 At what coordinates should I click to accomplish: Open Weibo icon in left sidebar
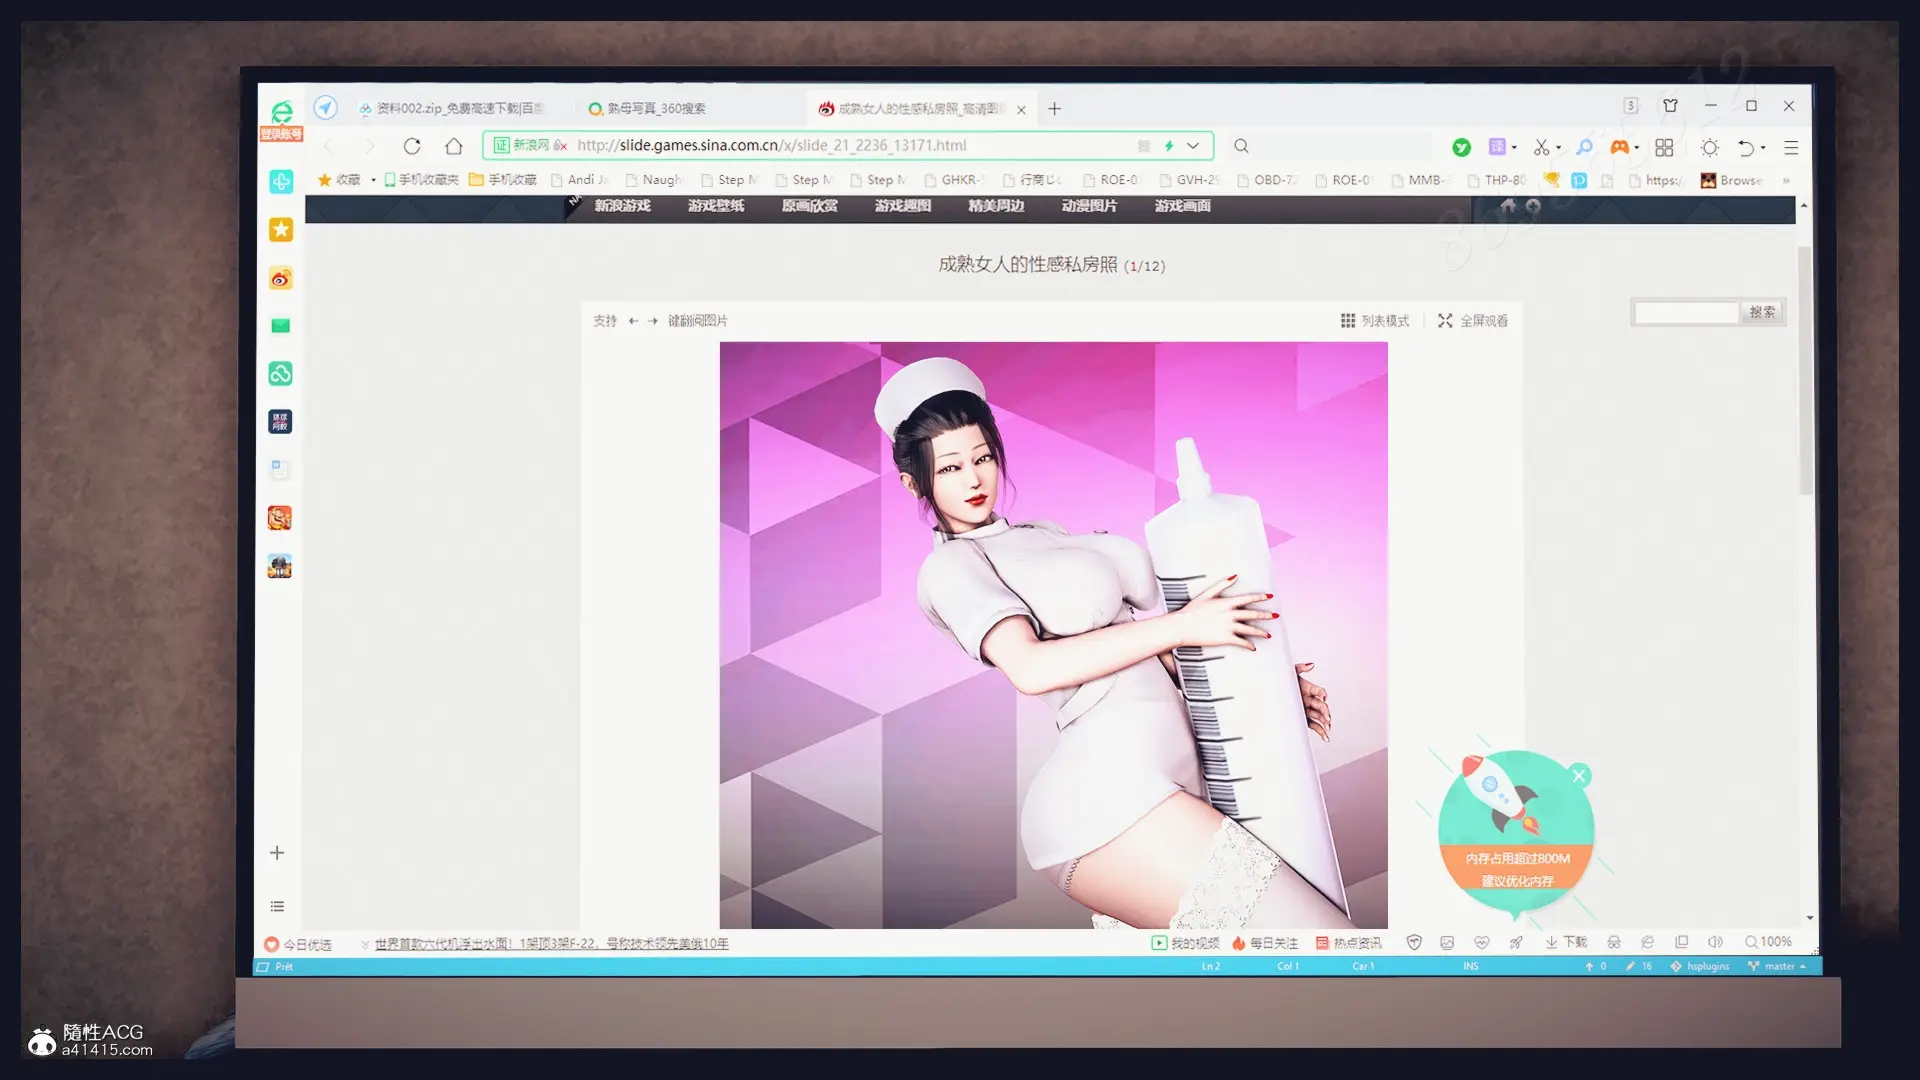[x=280, y=278]
